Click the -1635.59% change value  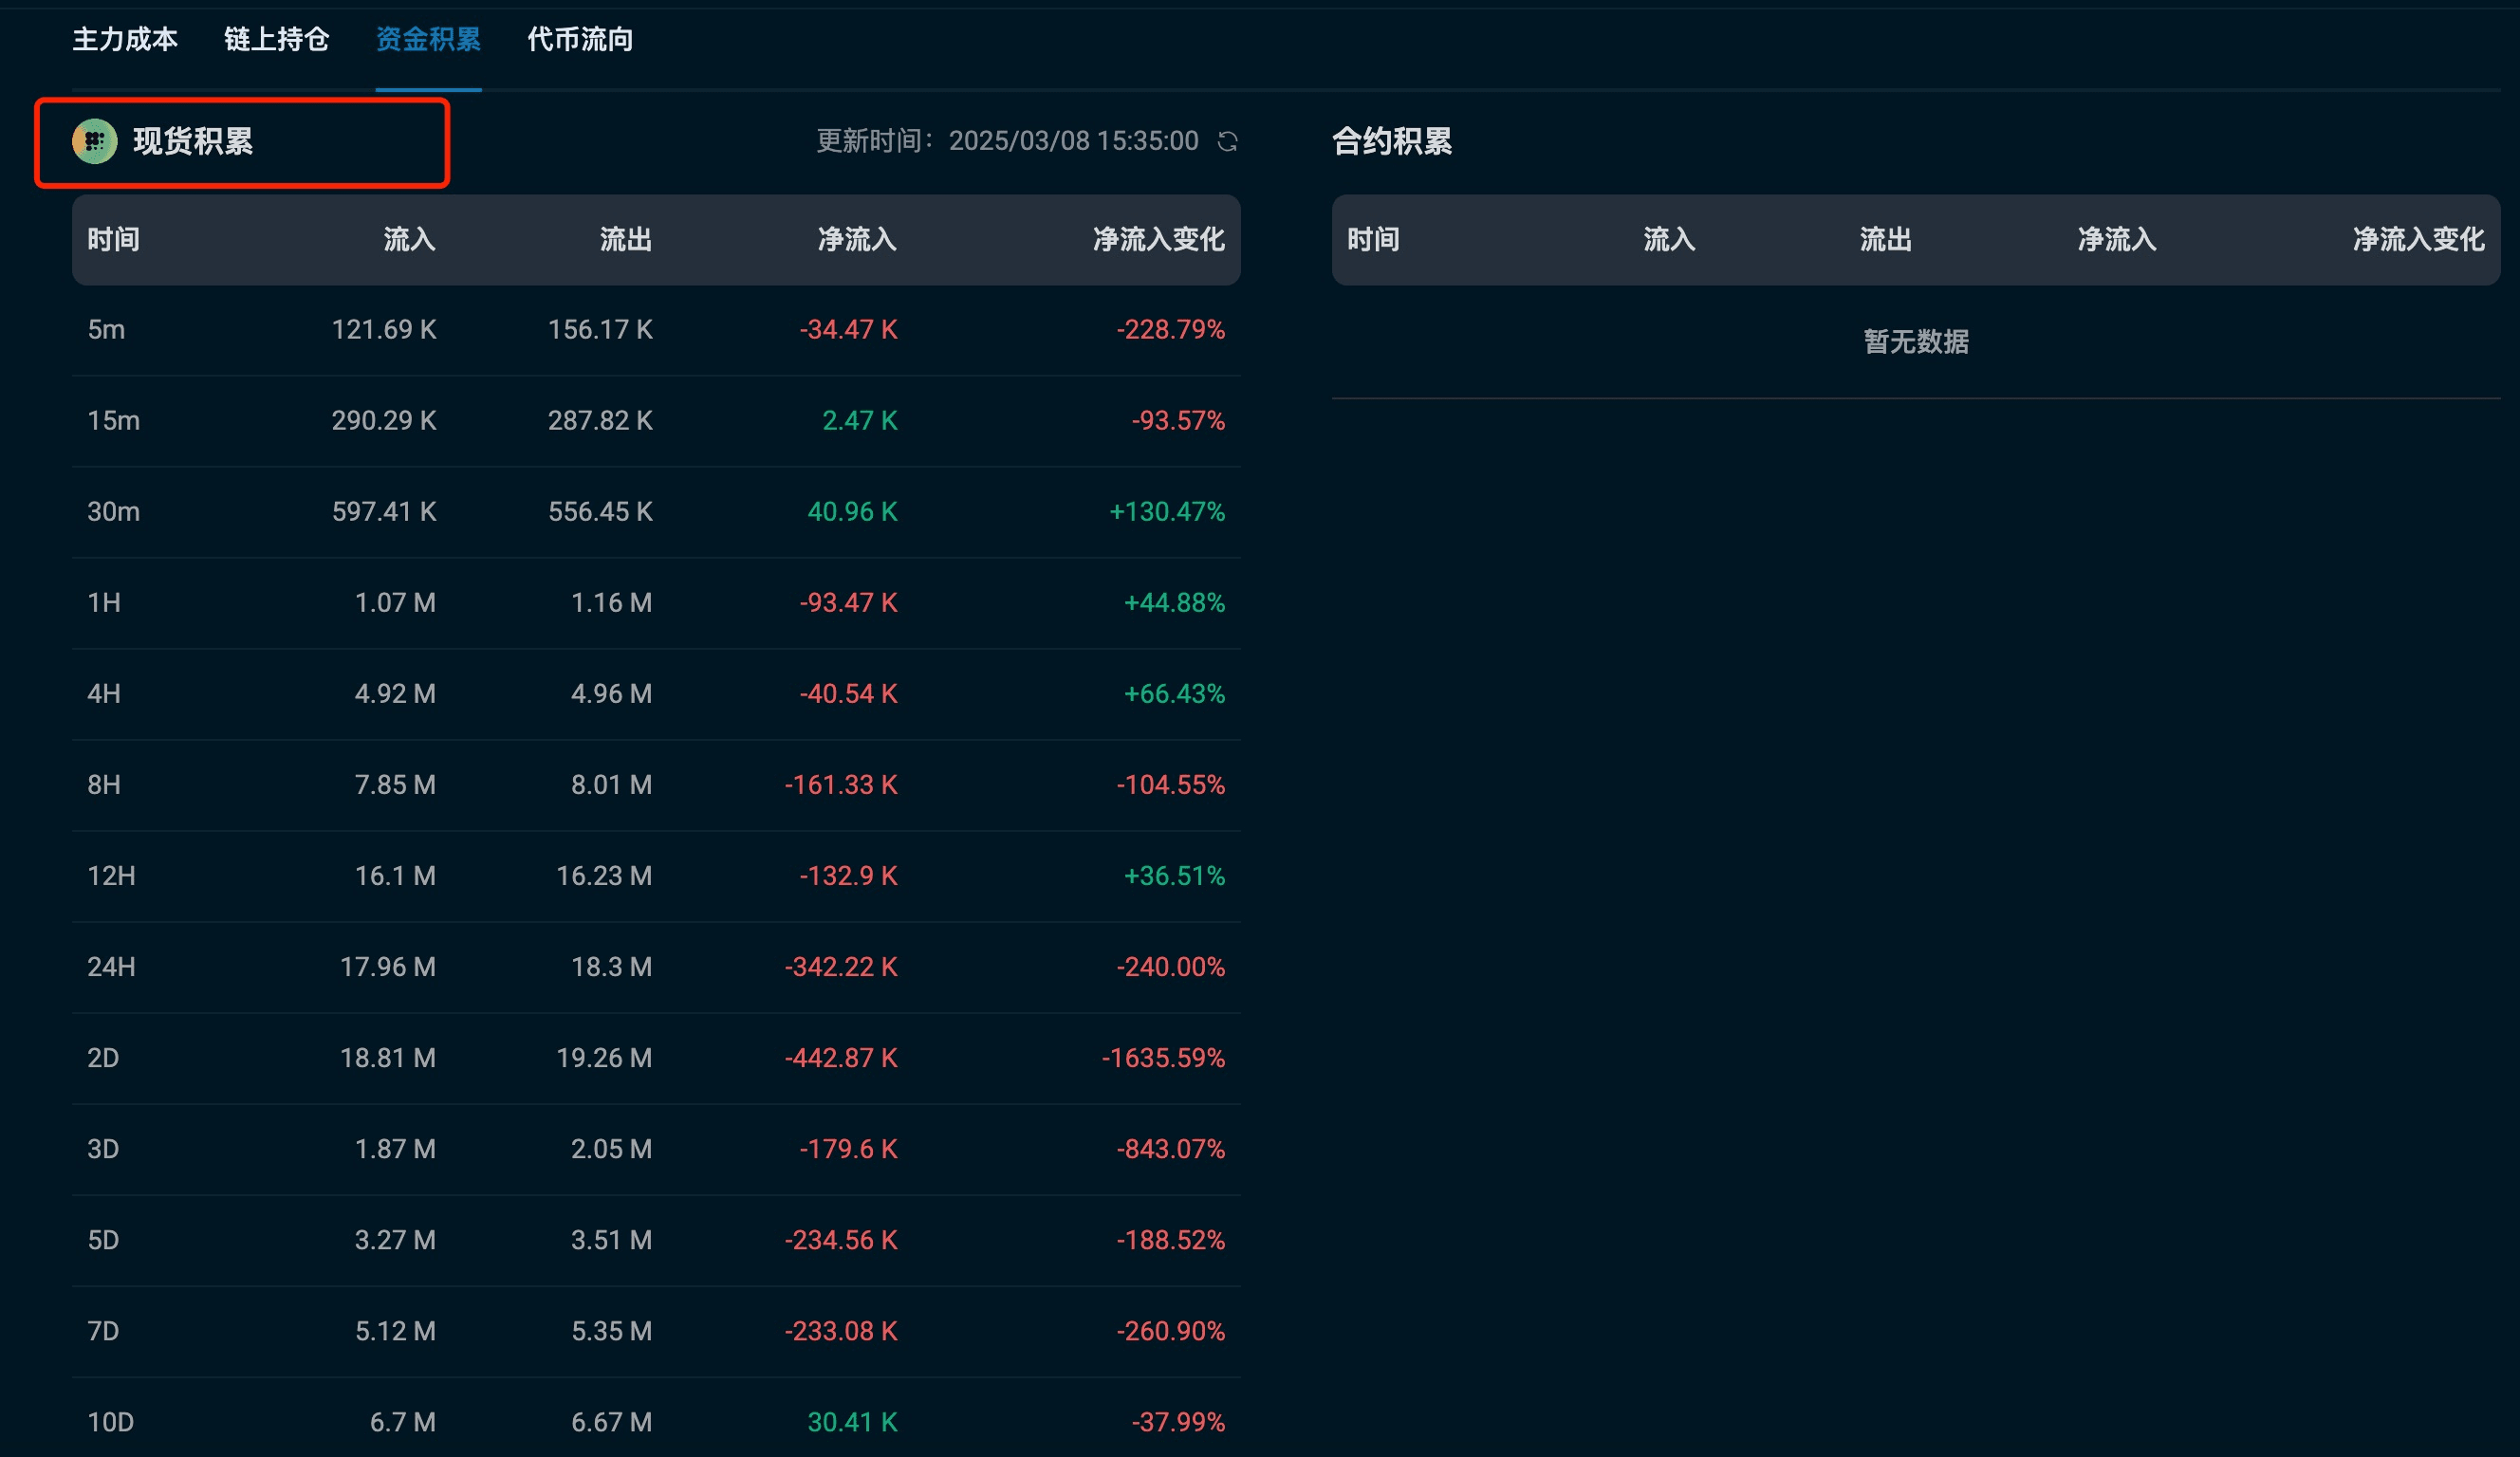pyautogui.click(x=1163, y=1058)
